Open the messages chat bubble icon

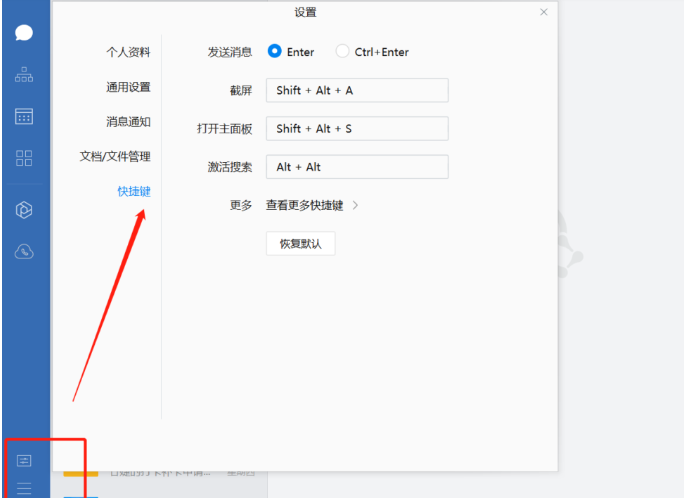[24, 32]
